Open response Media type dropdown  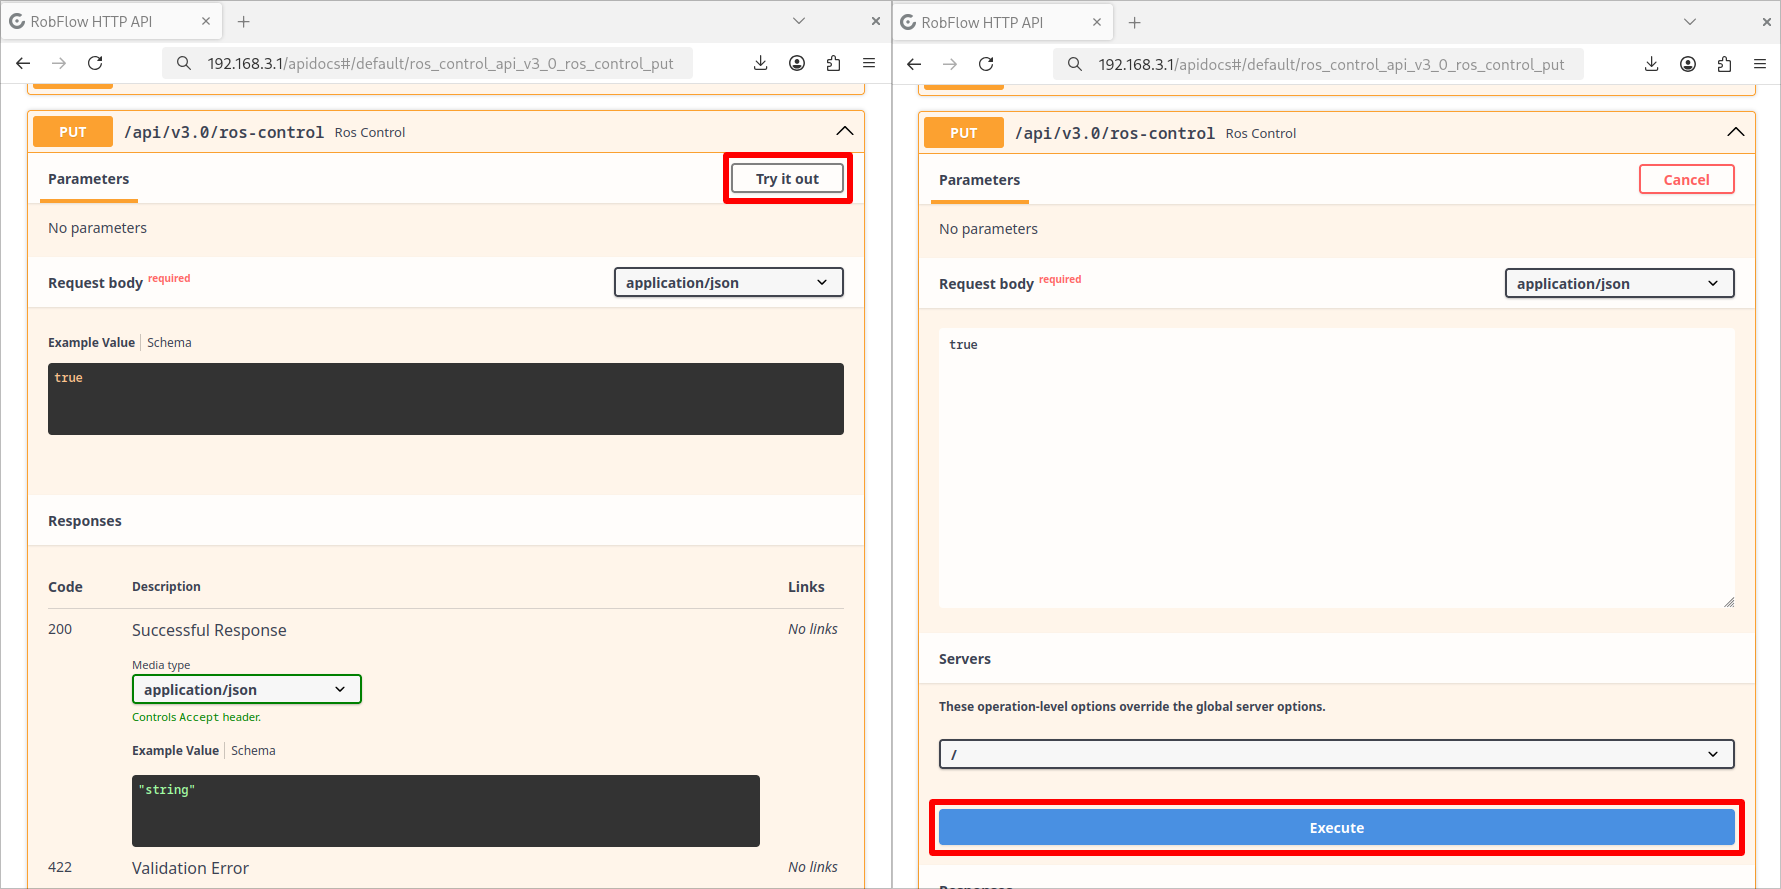(x=246, y=690)
